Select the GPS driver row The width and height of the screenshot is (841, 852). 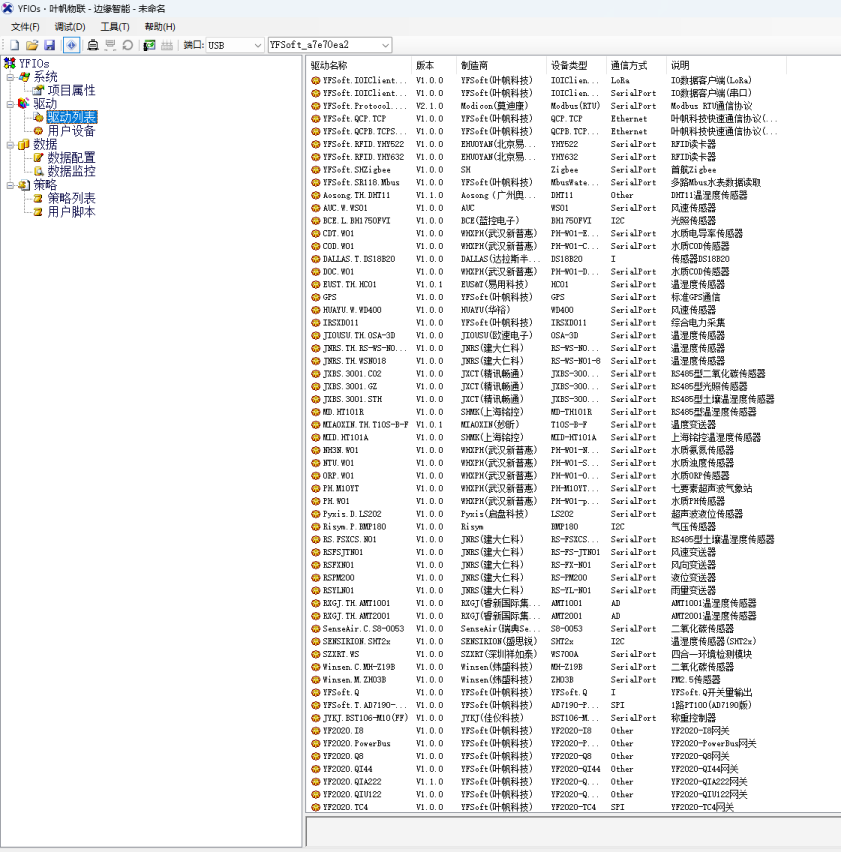click(330, 297)
